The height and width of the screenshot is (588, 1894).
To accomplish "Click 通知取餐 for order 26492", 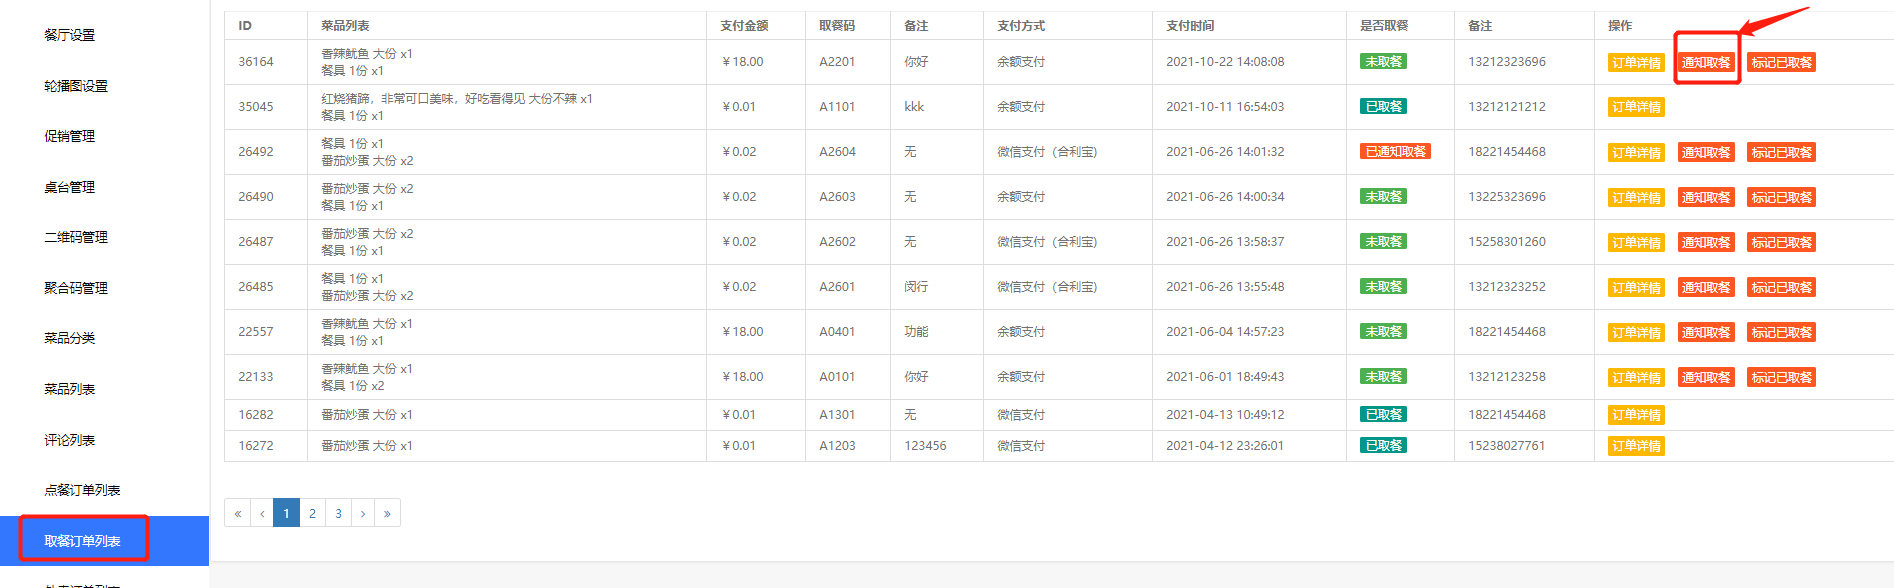I will click(x=1706, y=152).
